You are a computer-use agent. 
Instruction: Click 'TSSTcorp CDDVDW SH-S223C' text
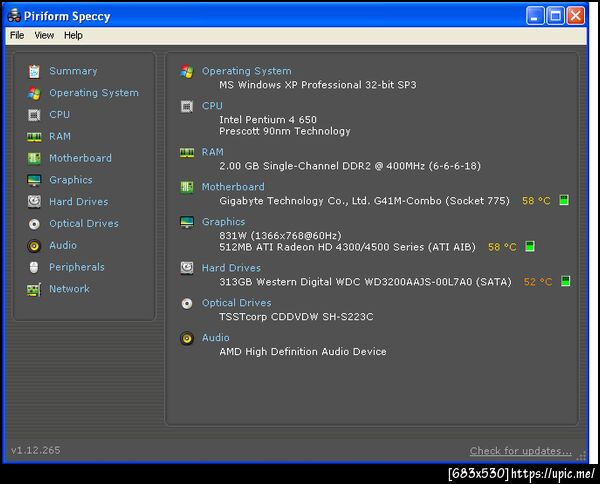(296, 317)
